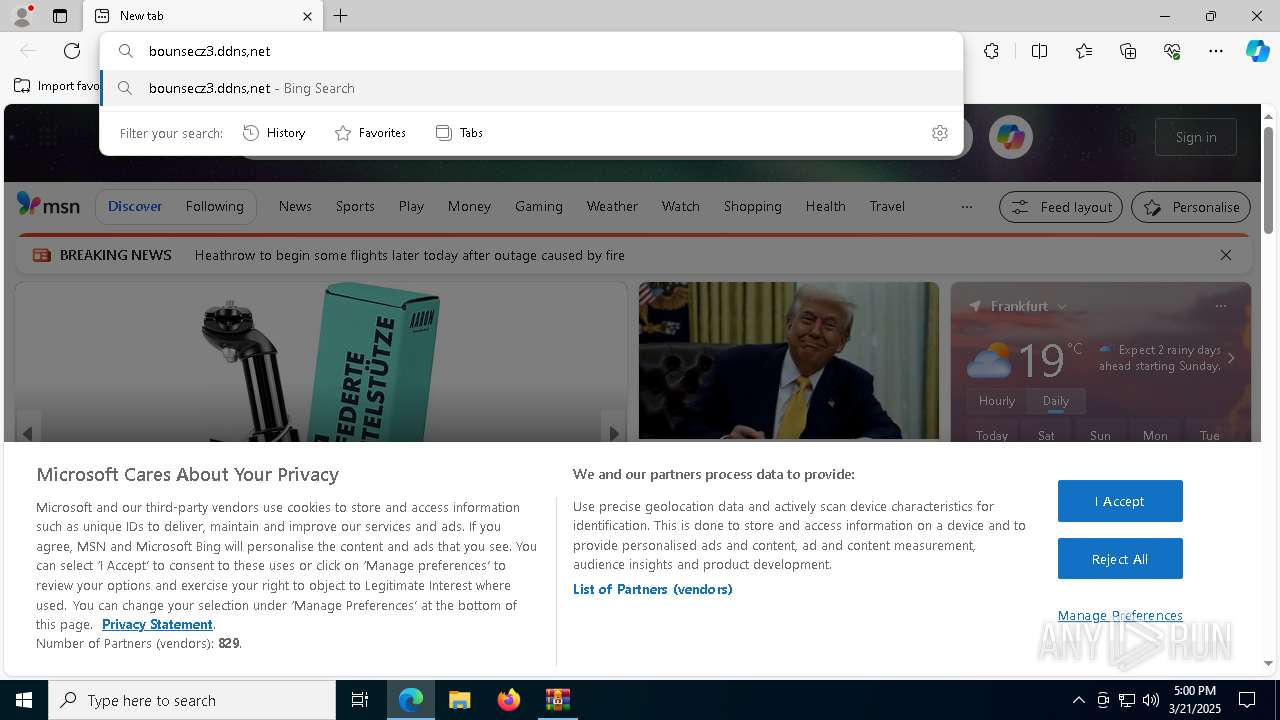Open the volume speaker tray icon
1280x720 pixels.
(x=1151, y=700)
